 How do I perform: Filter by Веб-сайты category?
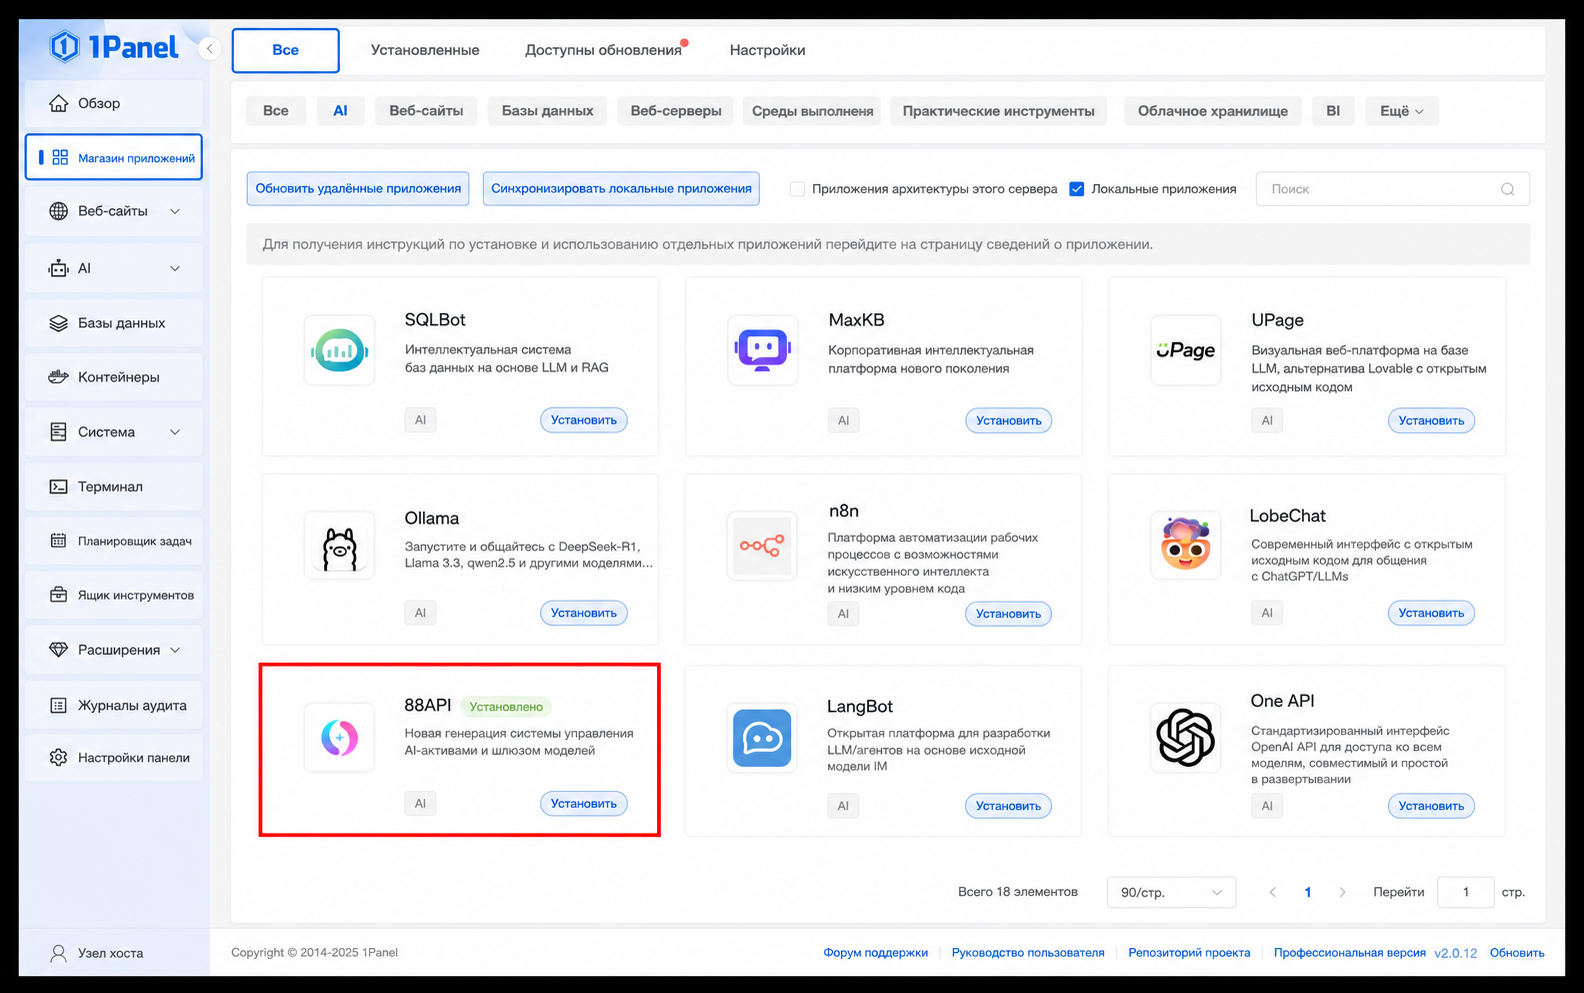426,111
